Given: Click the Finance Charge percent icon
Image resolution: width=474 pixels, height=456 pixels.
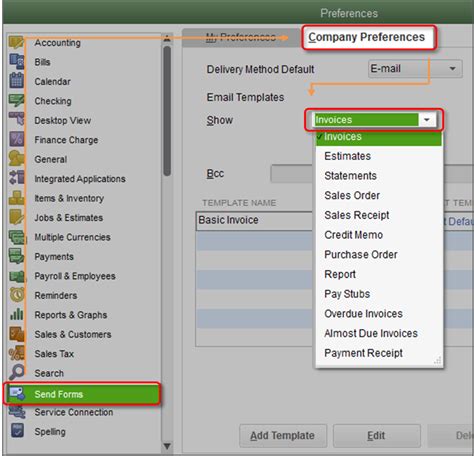Looking at the screenshot, I should 16,139.
